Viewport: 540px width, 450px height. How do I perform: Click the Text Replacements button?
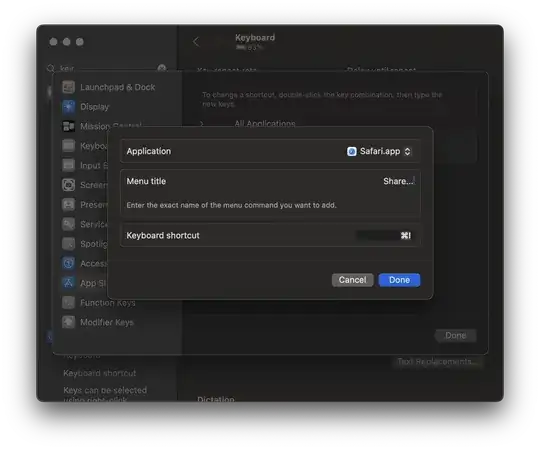pyautogui.click(x=437, y=362)
